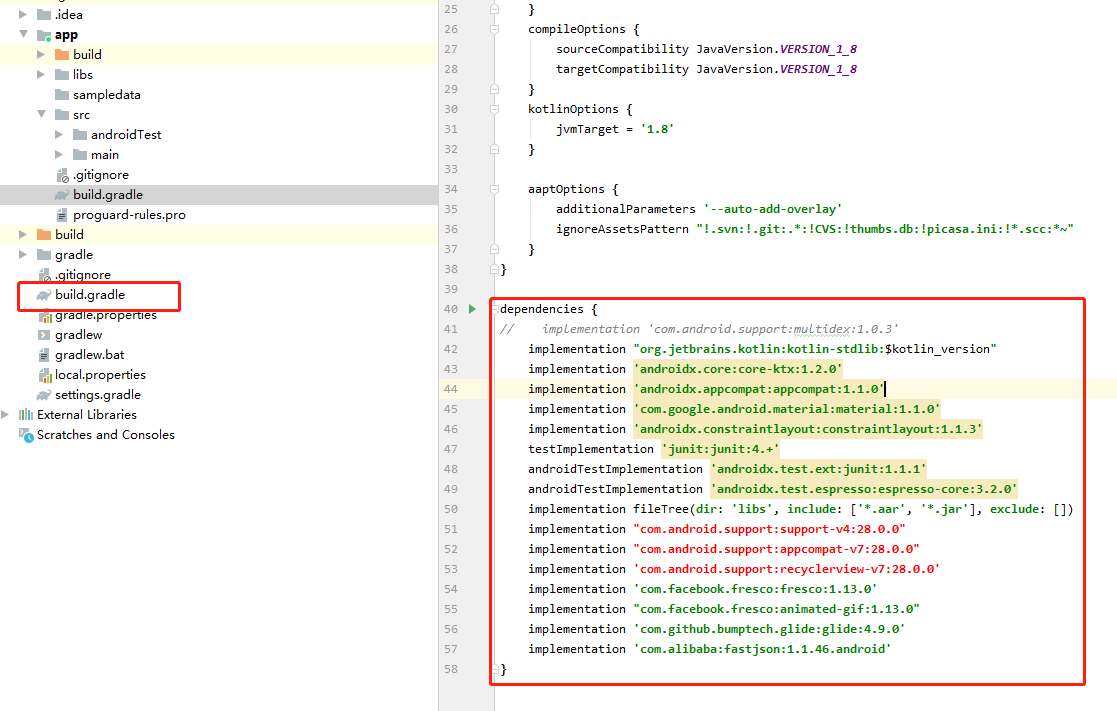The width and height of the screenshot is (1117, 711).
Task: Click the ignoreAssetsPattern string value
Action: (885, 229)
